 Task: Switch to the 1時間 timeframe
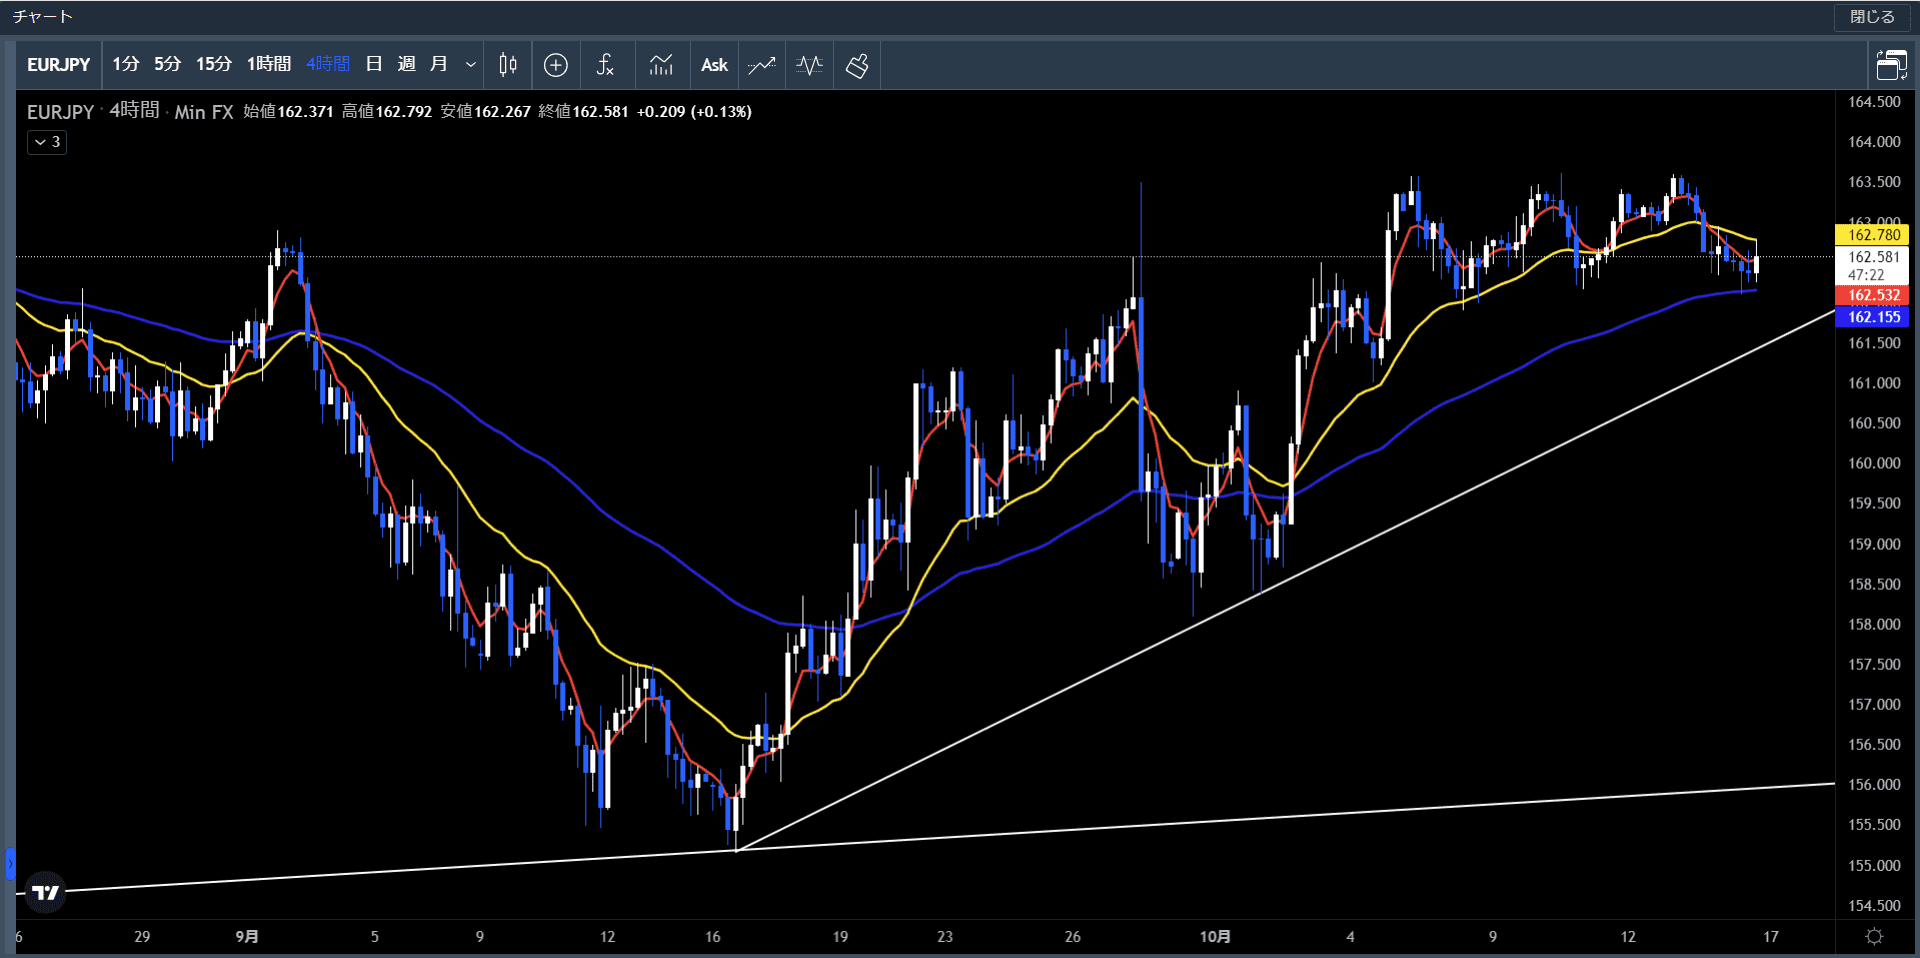click(x=268, y=65)
